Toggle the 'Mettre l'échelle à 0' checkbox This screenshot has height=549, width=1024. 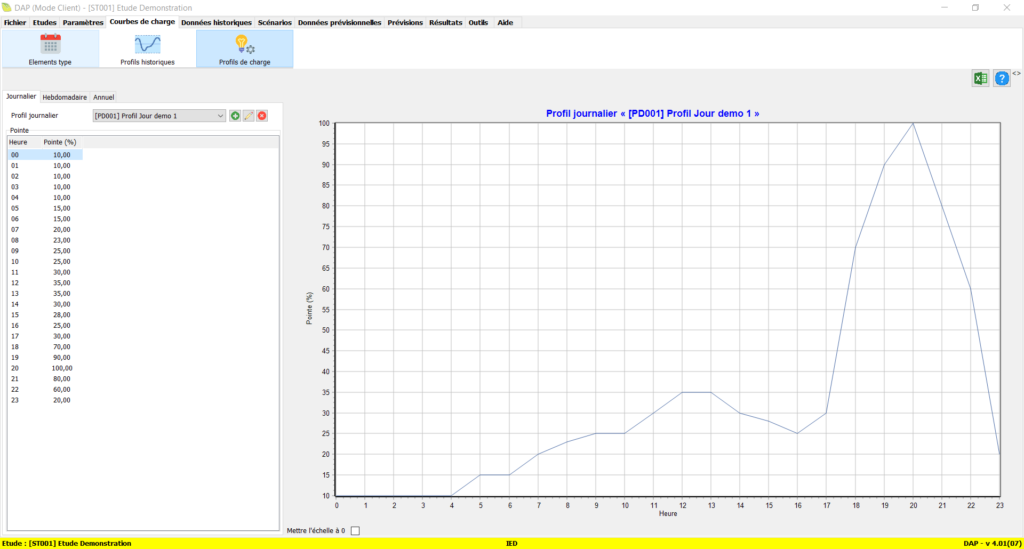354,530
